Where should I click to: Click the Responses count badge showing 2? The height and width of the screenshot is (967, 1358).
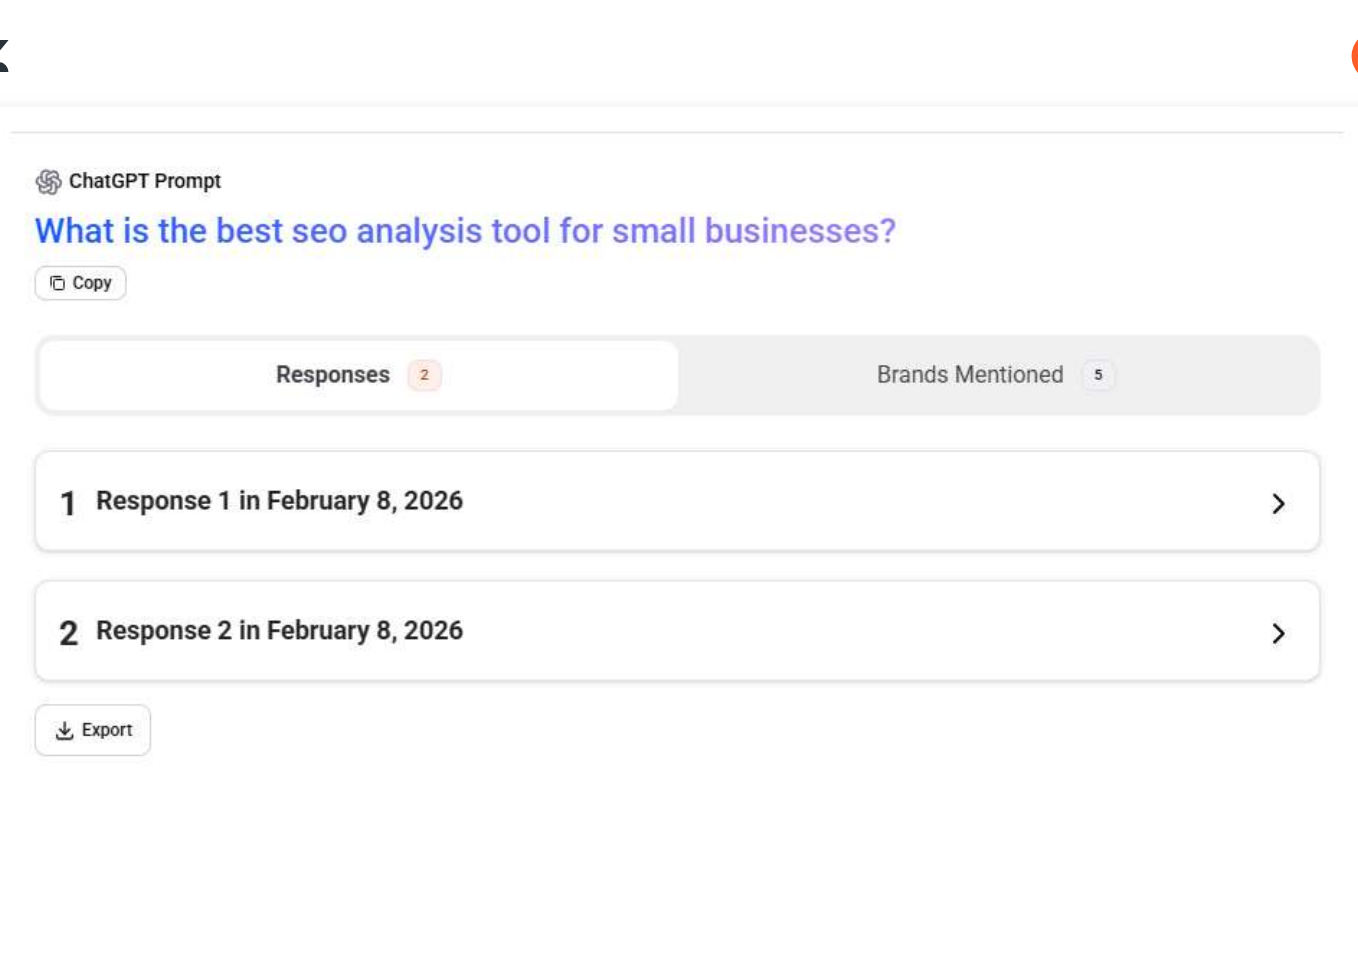[424, 375]
